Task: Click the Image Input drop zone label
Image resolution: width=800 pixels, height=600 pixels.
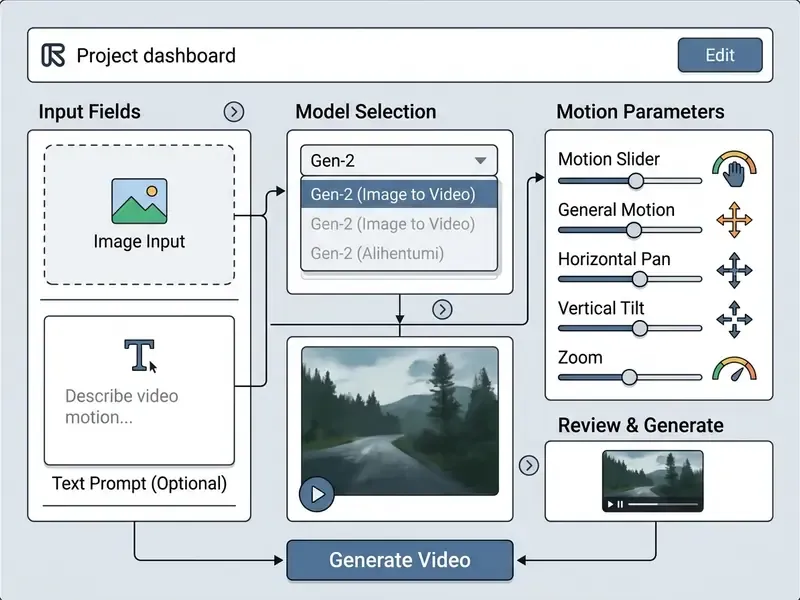Action: [x=139, y=241]
